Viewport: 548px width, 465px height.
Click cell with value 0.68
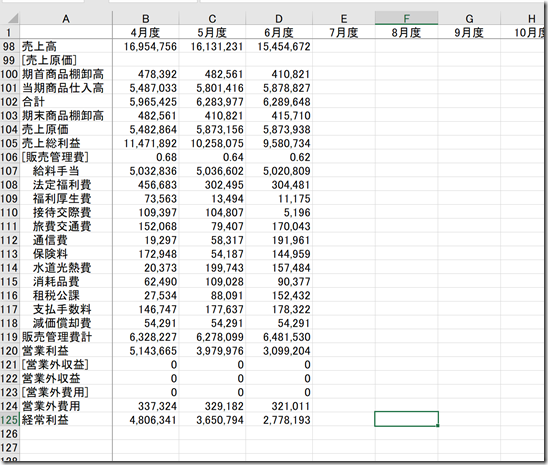tap(146, 157)
